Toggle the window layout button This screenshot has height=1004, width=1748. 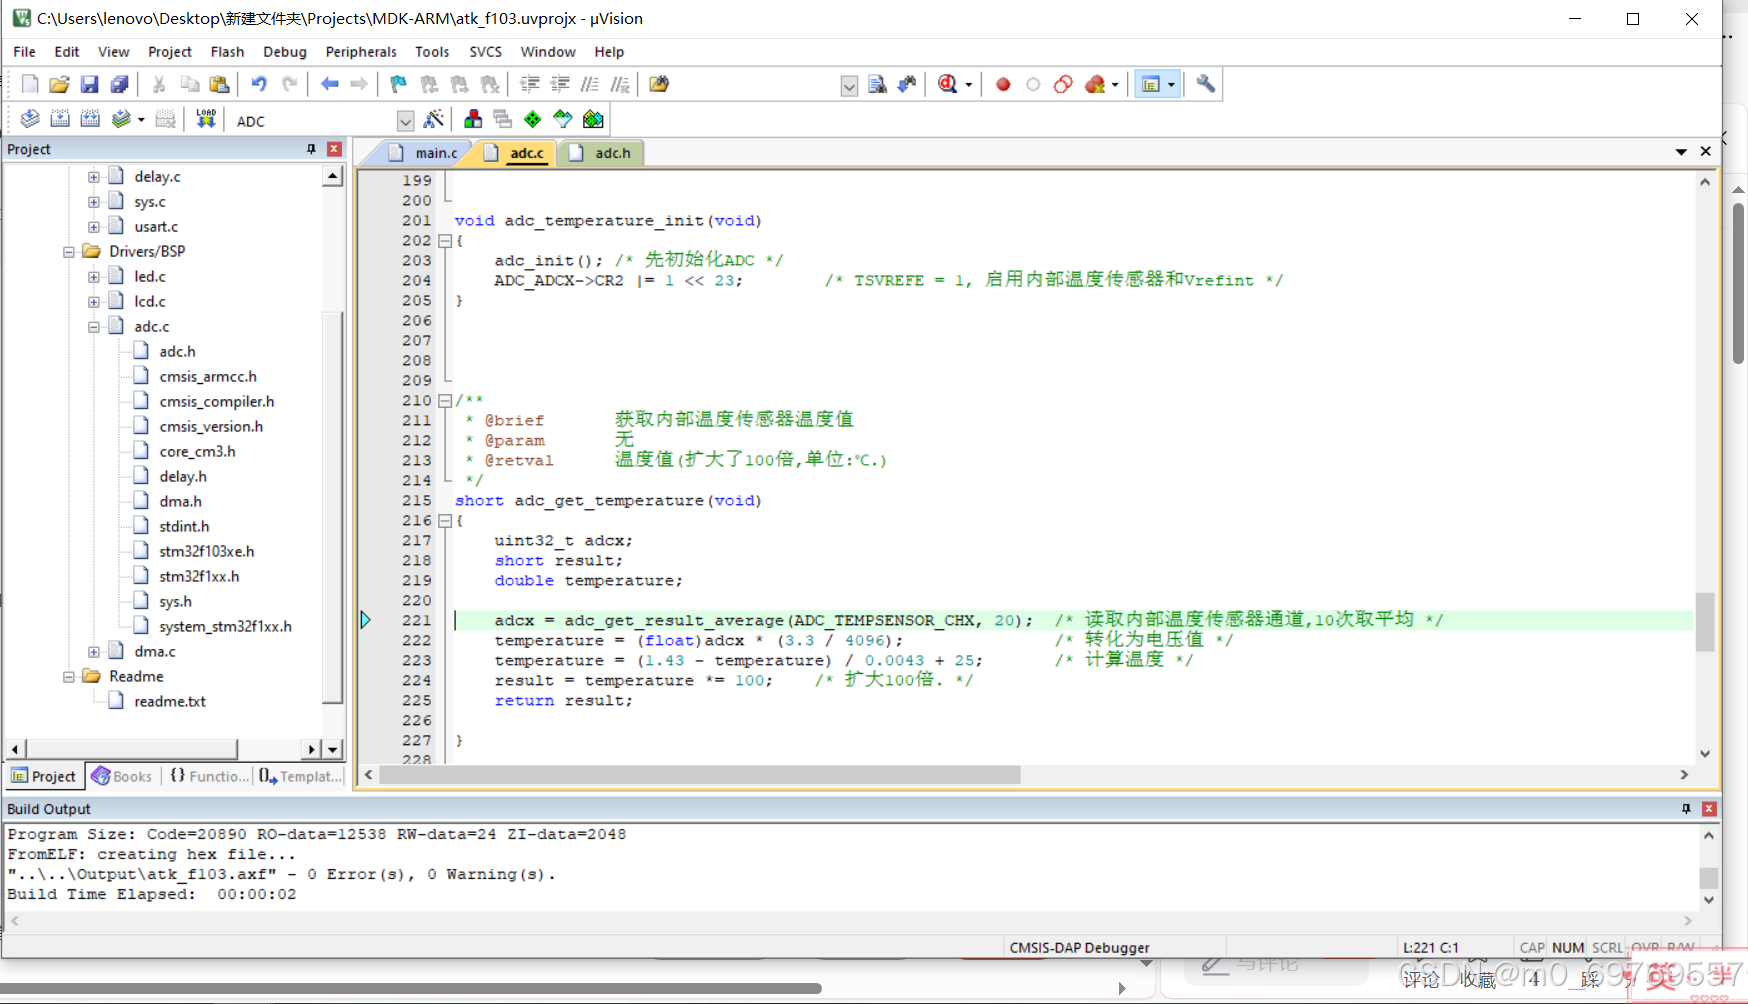pyautogui.click(x=1151, y=84)
